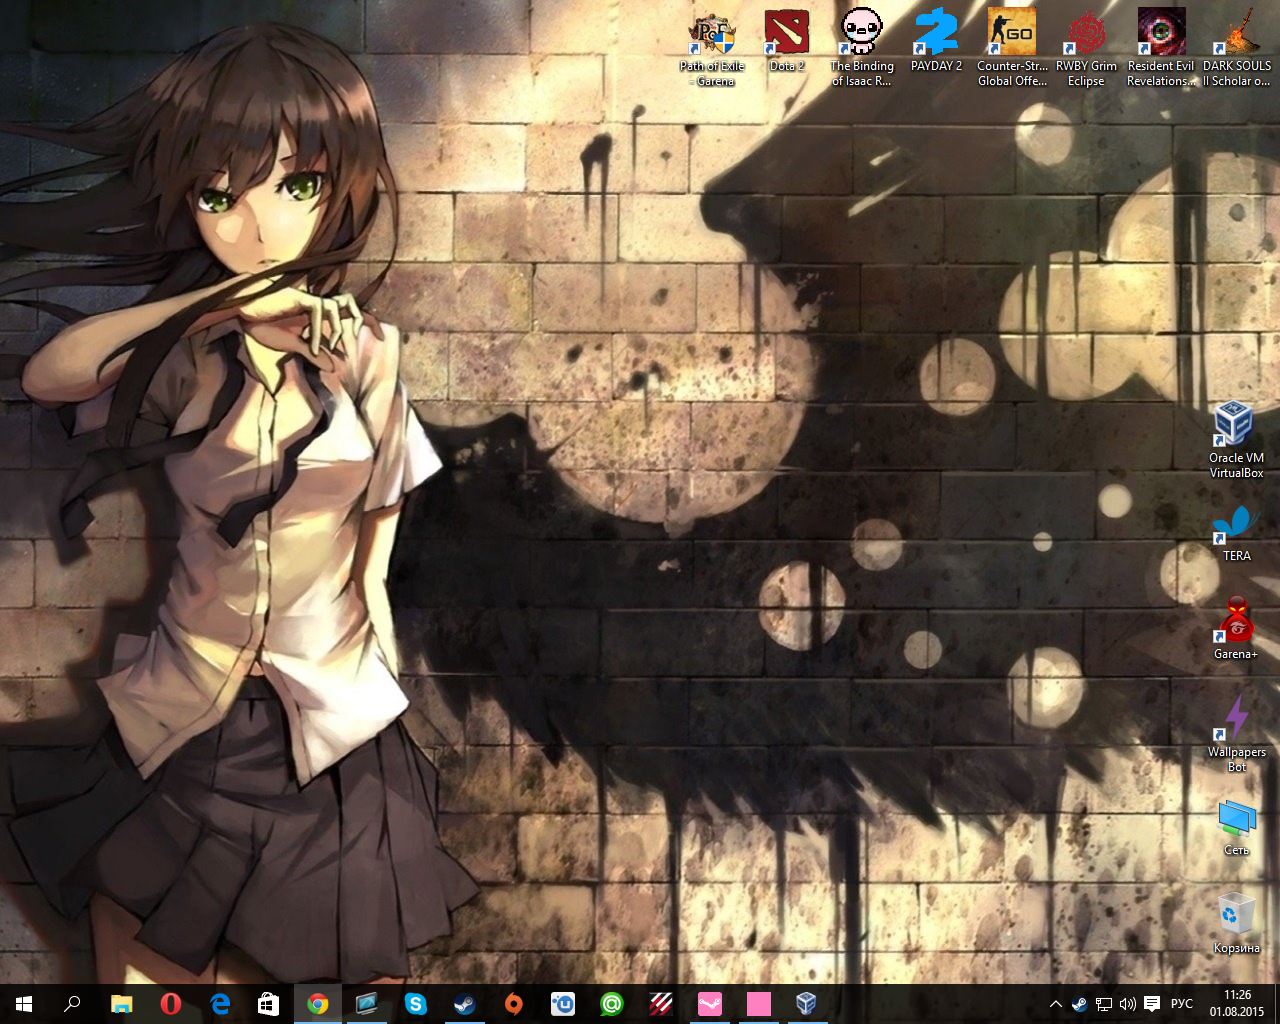This screenshot has width=1280, height=1024.
Task: Select Resident Evil Revelations icon
Action: coord(1161,49)
